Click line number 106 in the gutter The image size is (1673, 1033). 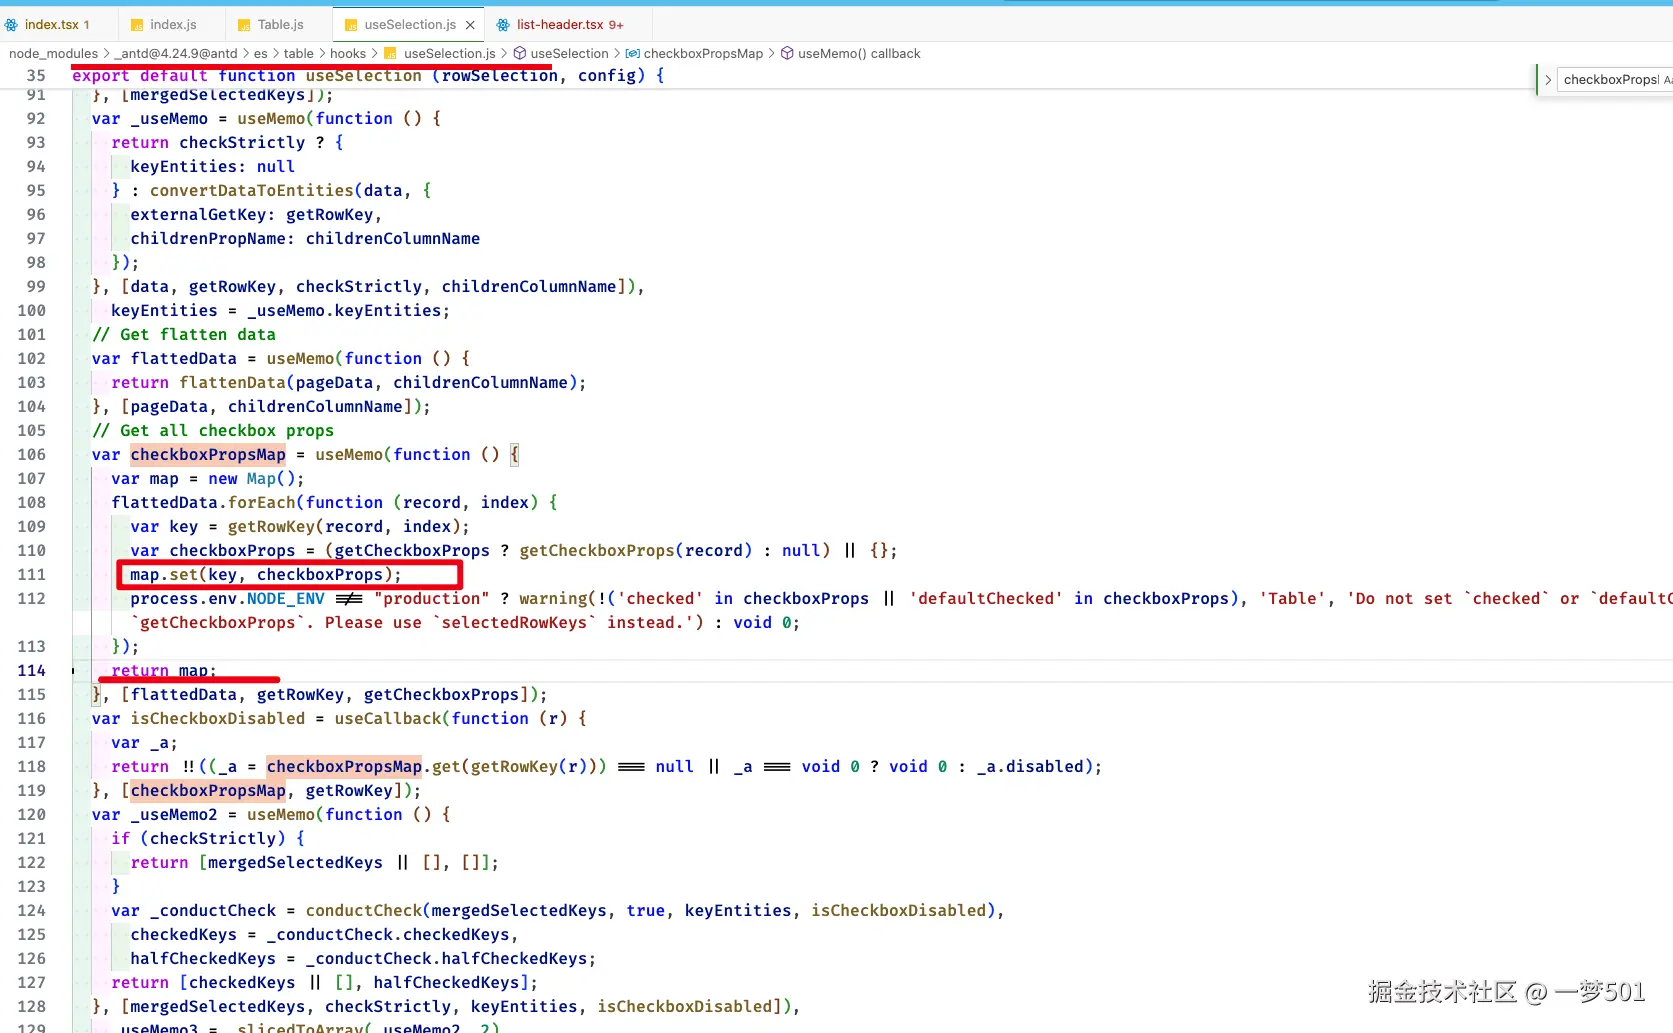click(31, 455)
